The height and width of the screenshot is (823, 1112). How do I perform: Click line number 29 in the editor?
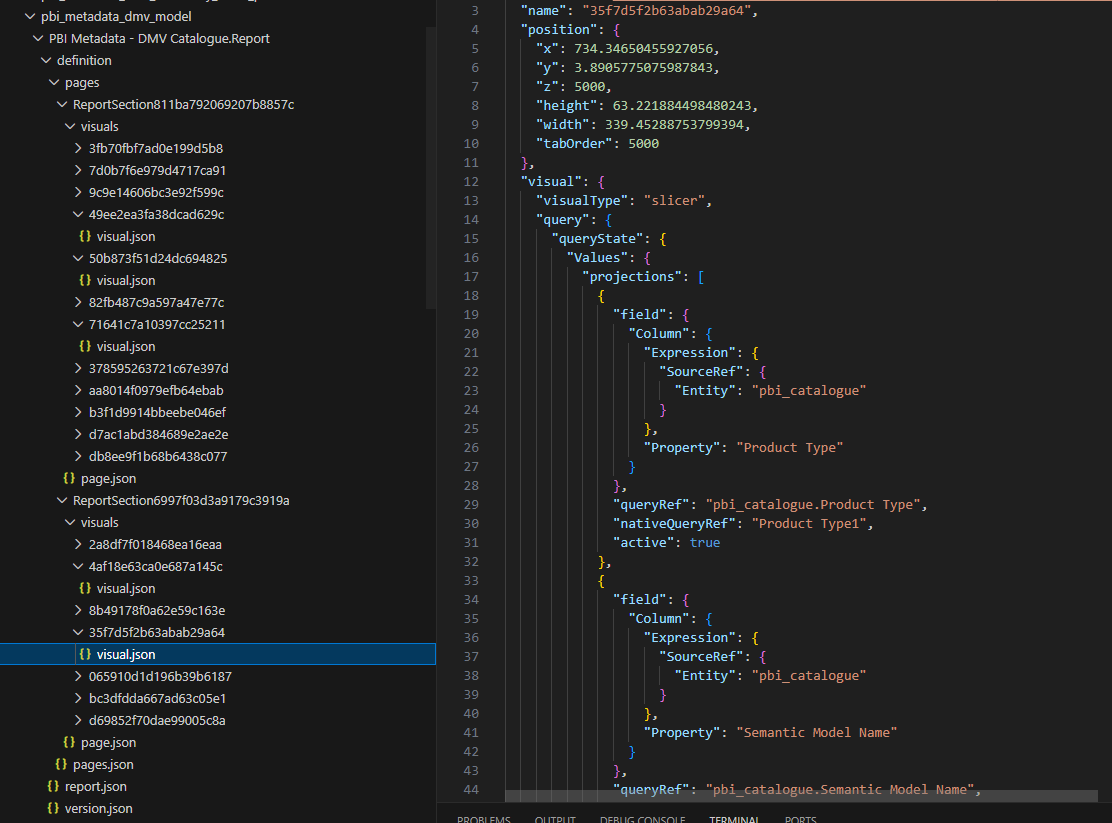click(470, 504)
